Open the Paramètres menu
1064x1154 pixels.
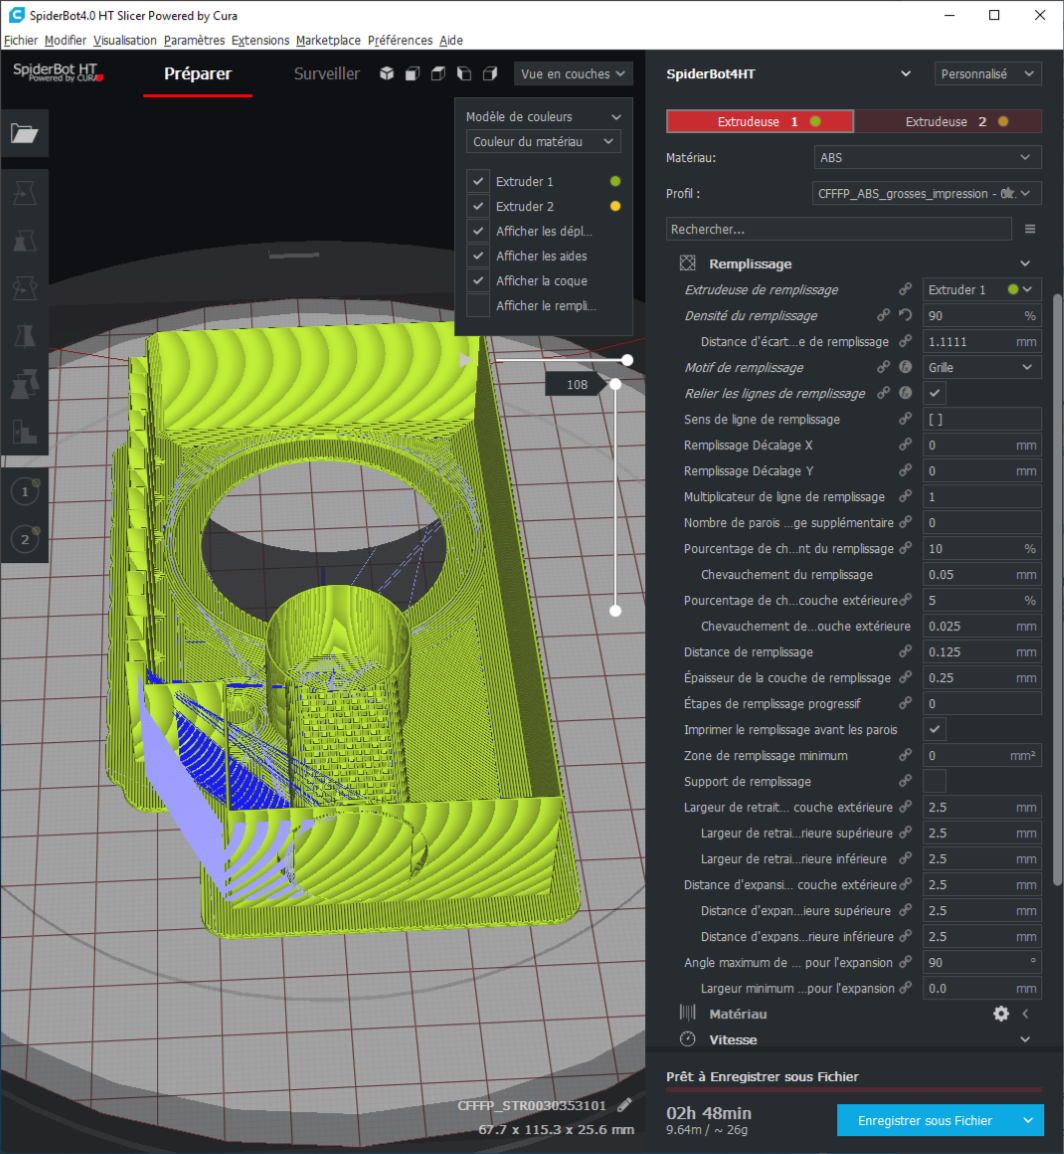(194, 40)
